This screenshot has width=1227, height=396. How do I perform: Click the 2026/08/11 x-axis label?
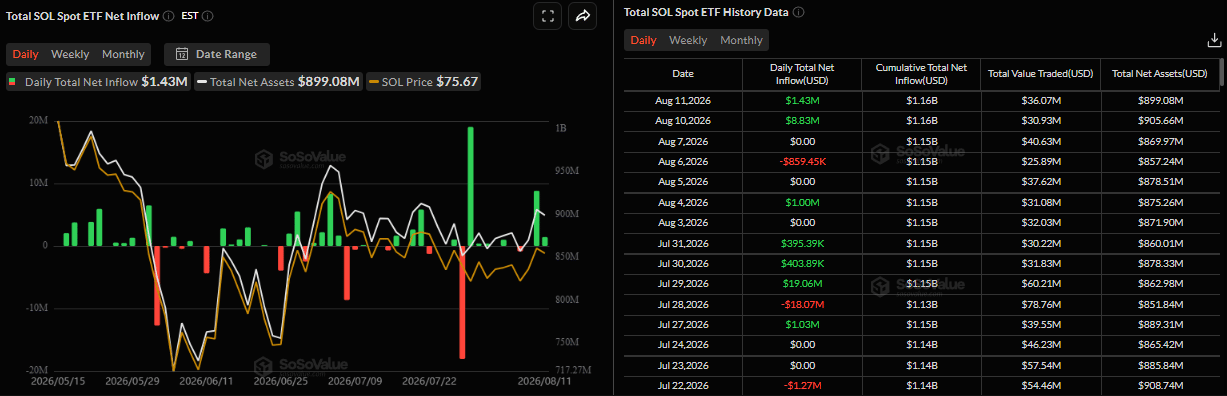(x=544, y=381)
